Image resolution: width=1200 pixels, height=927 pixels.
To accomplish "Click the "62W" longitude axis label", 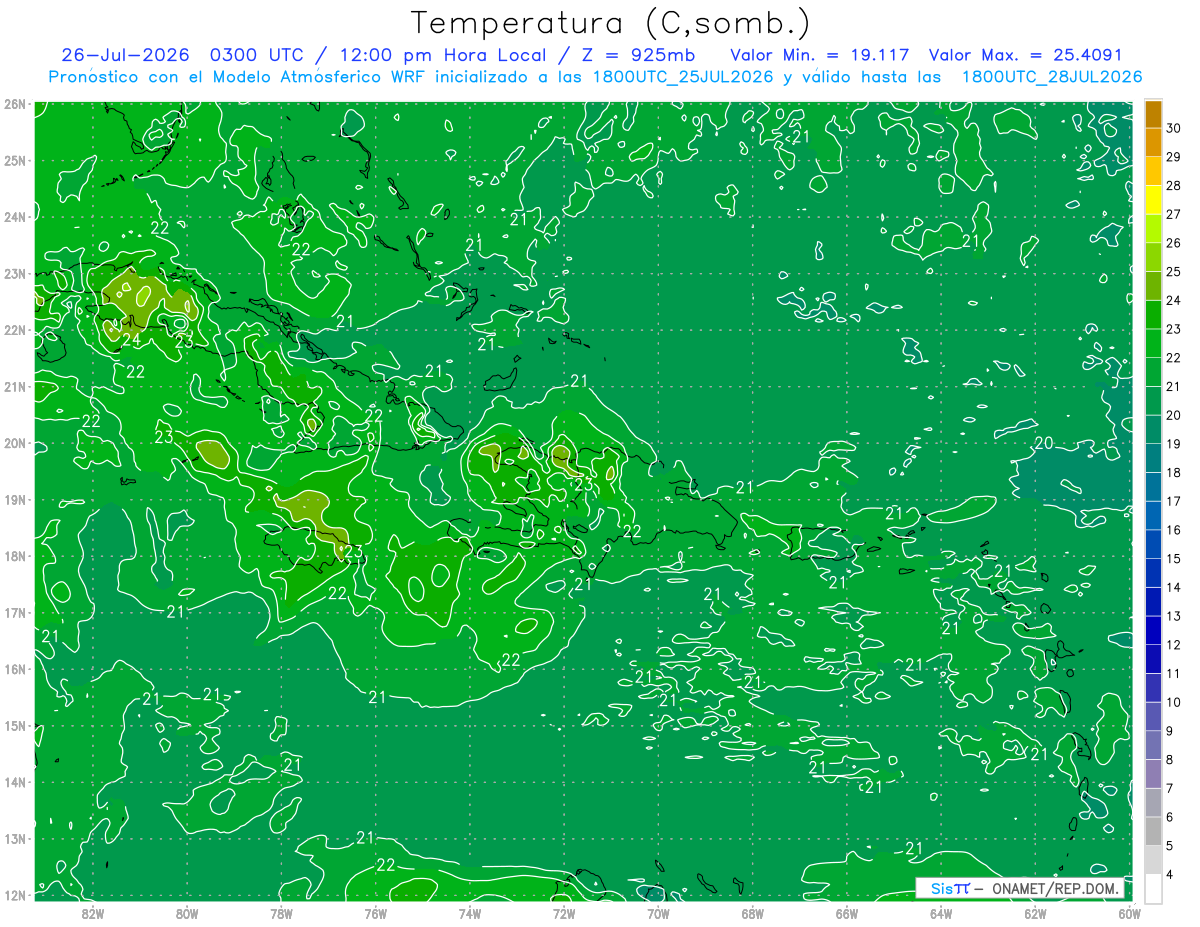I will pyautogui.click(x=1035, y=913).
